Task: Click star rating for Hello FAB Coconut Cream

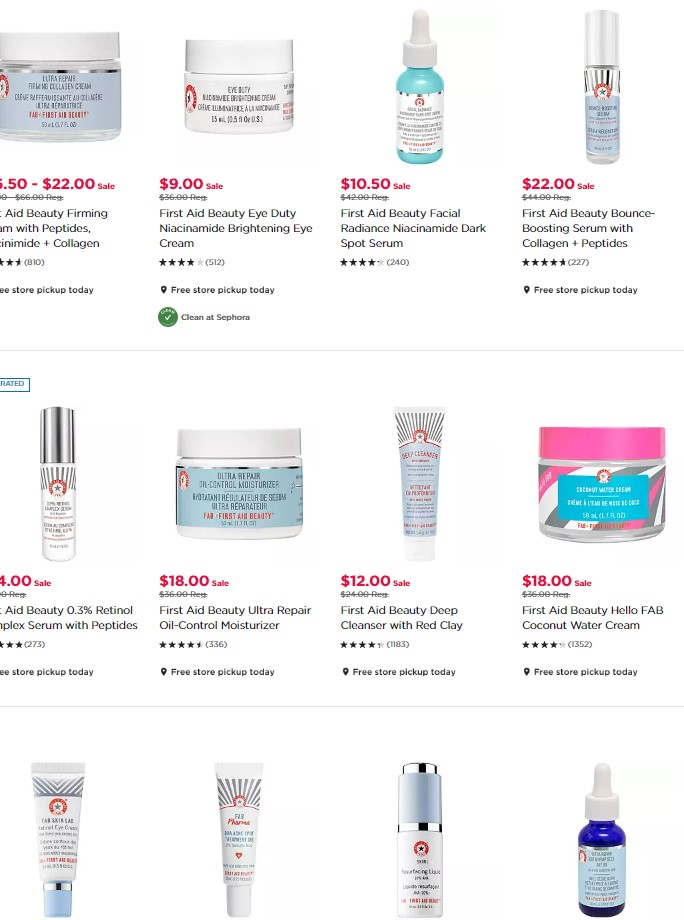Action: pyautogui.click(x=544, y=644)
